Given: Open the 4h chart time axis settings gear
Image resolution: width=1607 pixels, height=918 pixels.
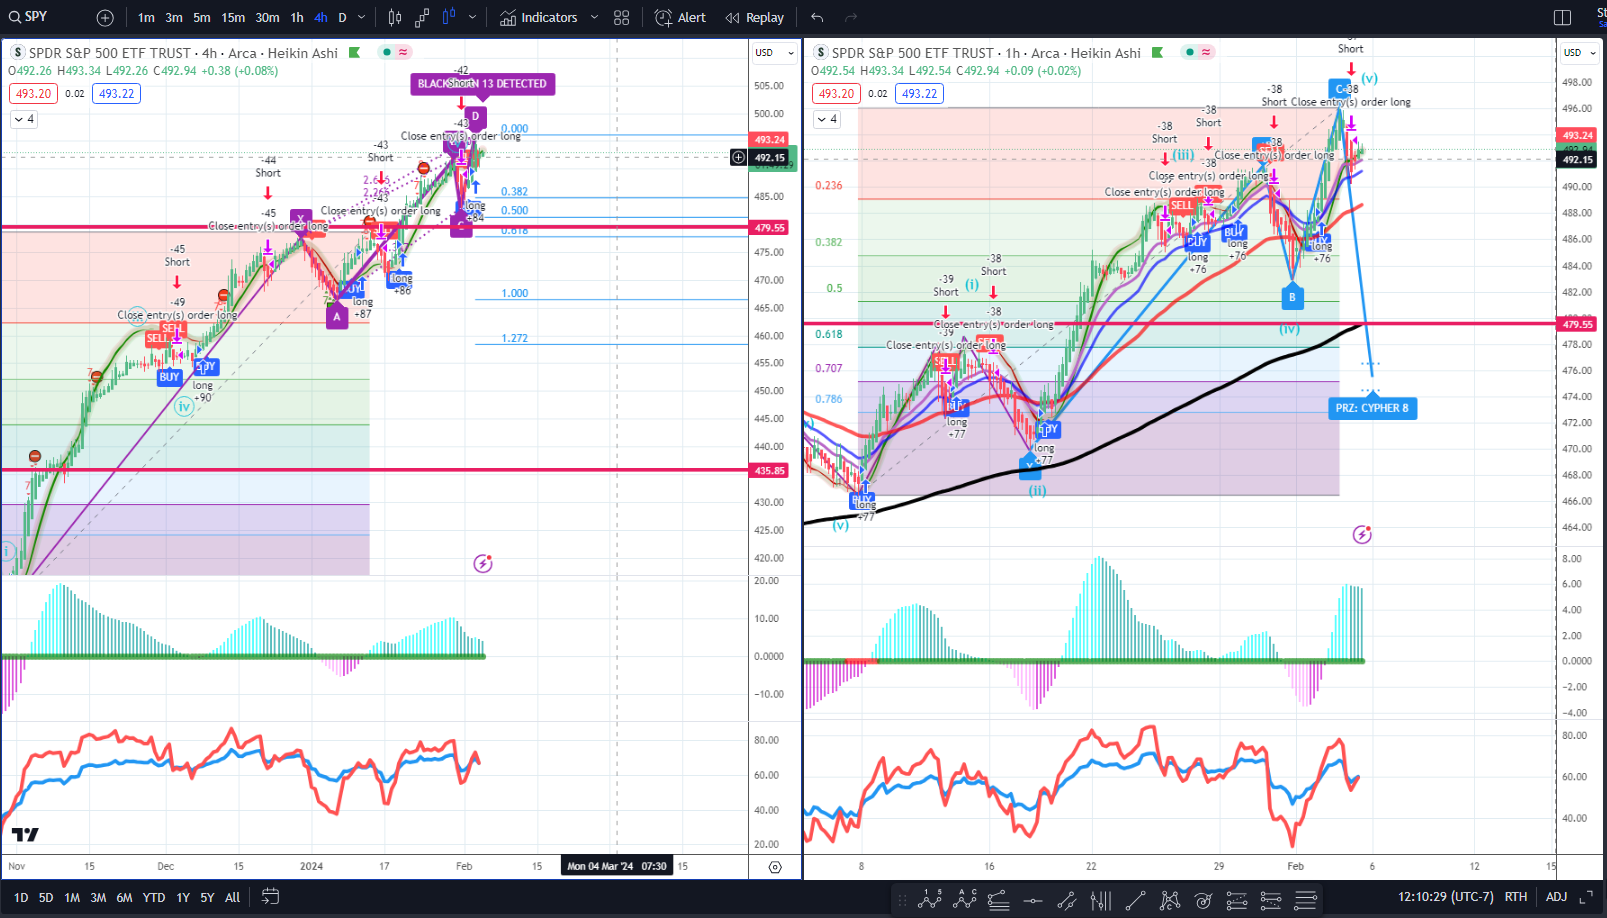Looking at the screenshot, I should point(775,867).
